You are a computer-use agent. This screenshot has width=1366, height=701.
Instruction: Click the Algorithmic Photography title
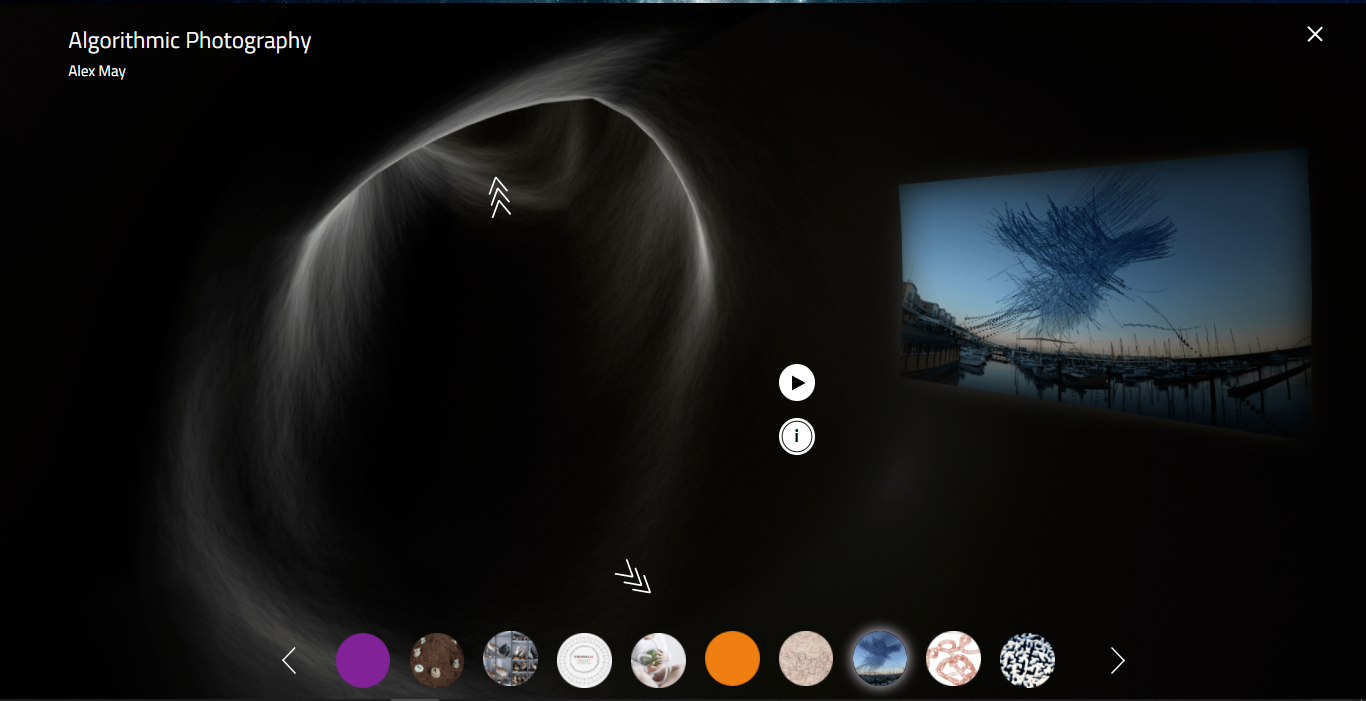(190, 41)
